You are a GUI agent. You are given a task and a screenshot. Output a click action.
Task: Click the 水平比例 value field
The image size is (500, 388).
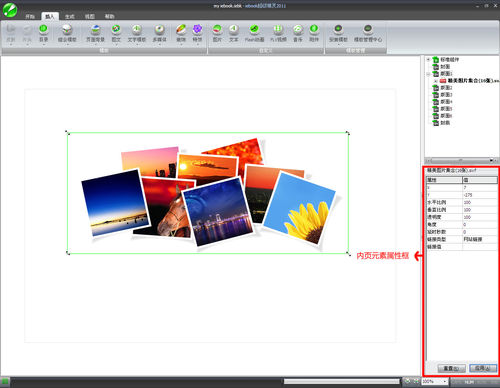[479, 202]
